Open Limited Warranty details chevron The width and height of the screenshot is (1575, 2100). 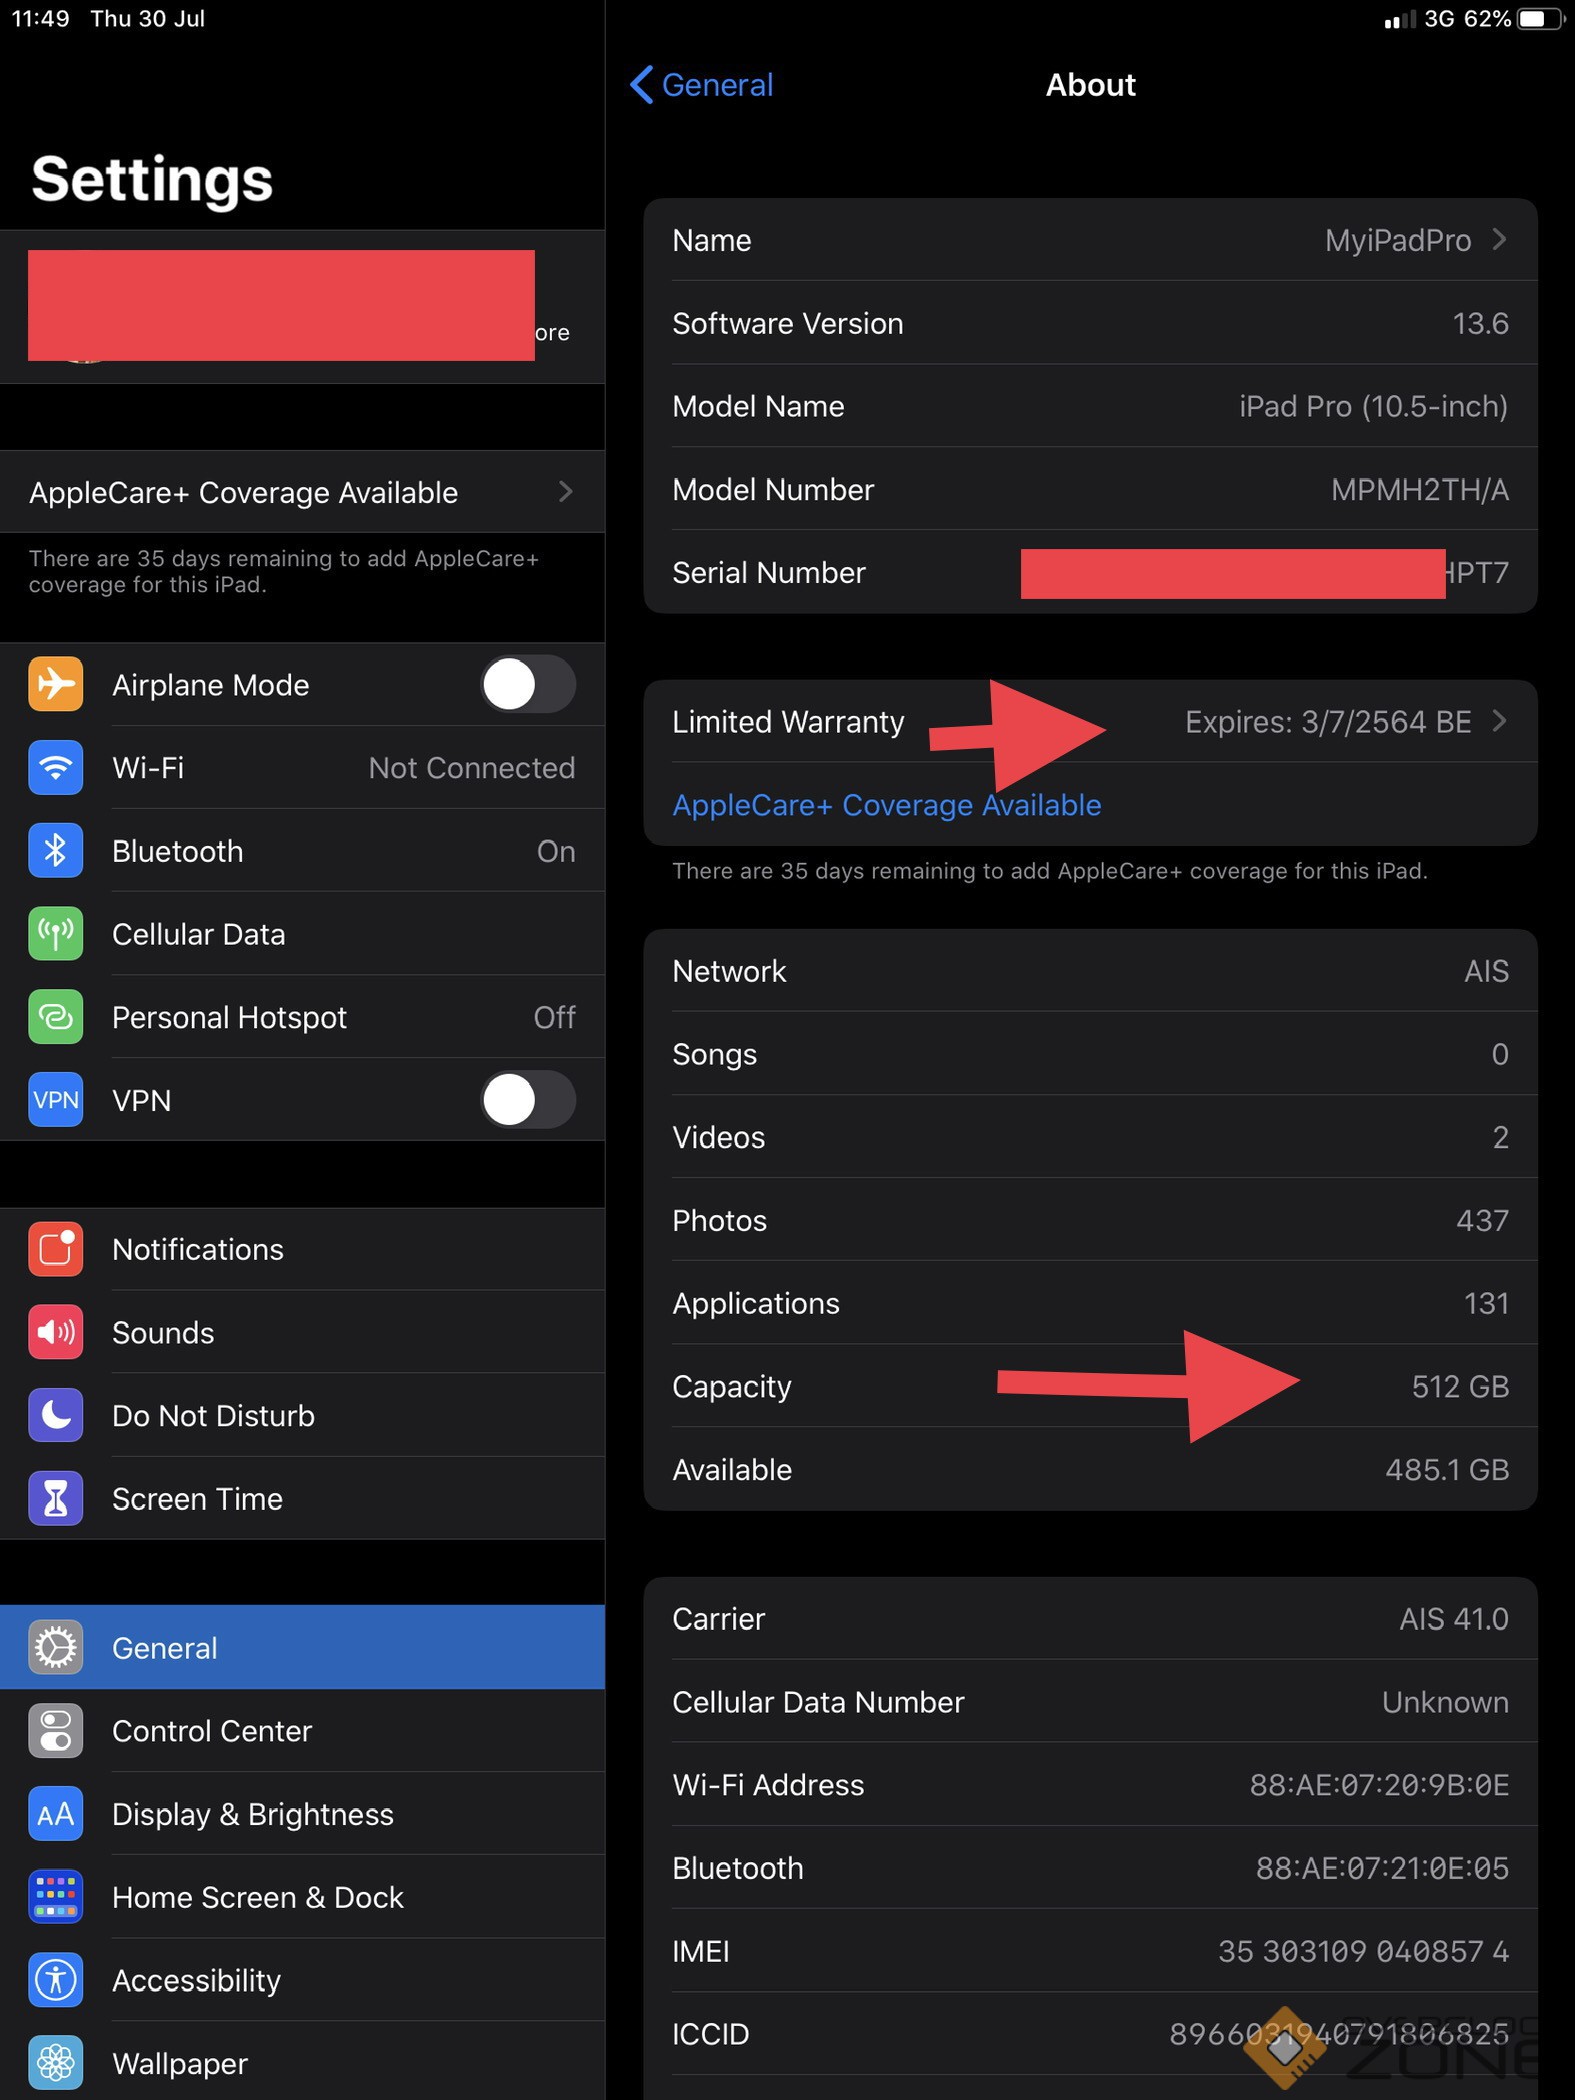[x=1498, y=721]
